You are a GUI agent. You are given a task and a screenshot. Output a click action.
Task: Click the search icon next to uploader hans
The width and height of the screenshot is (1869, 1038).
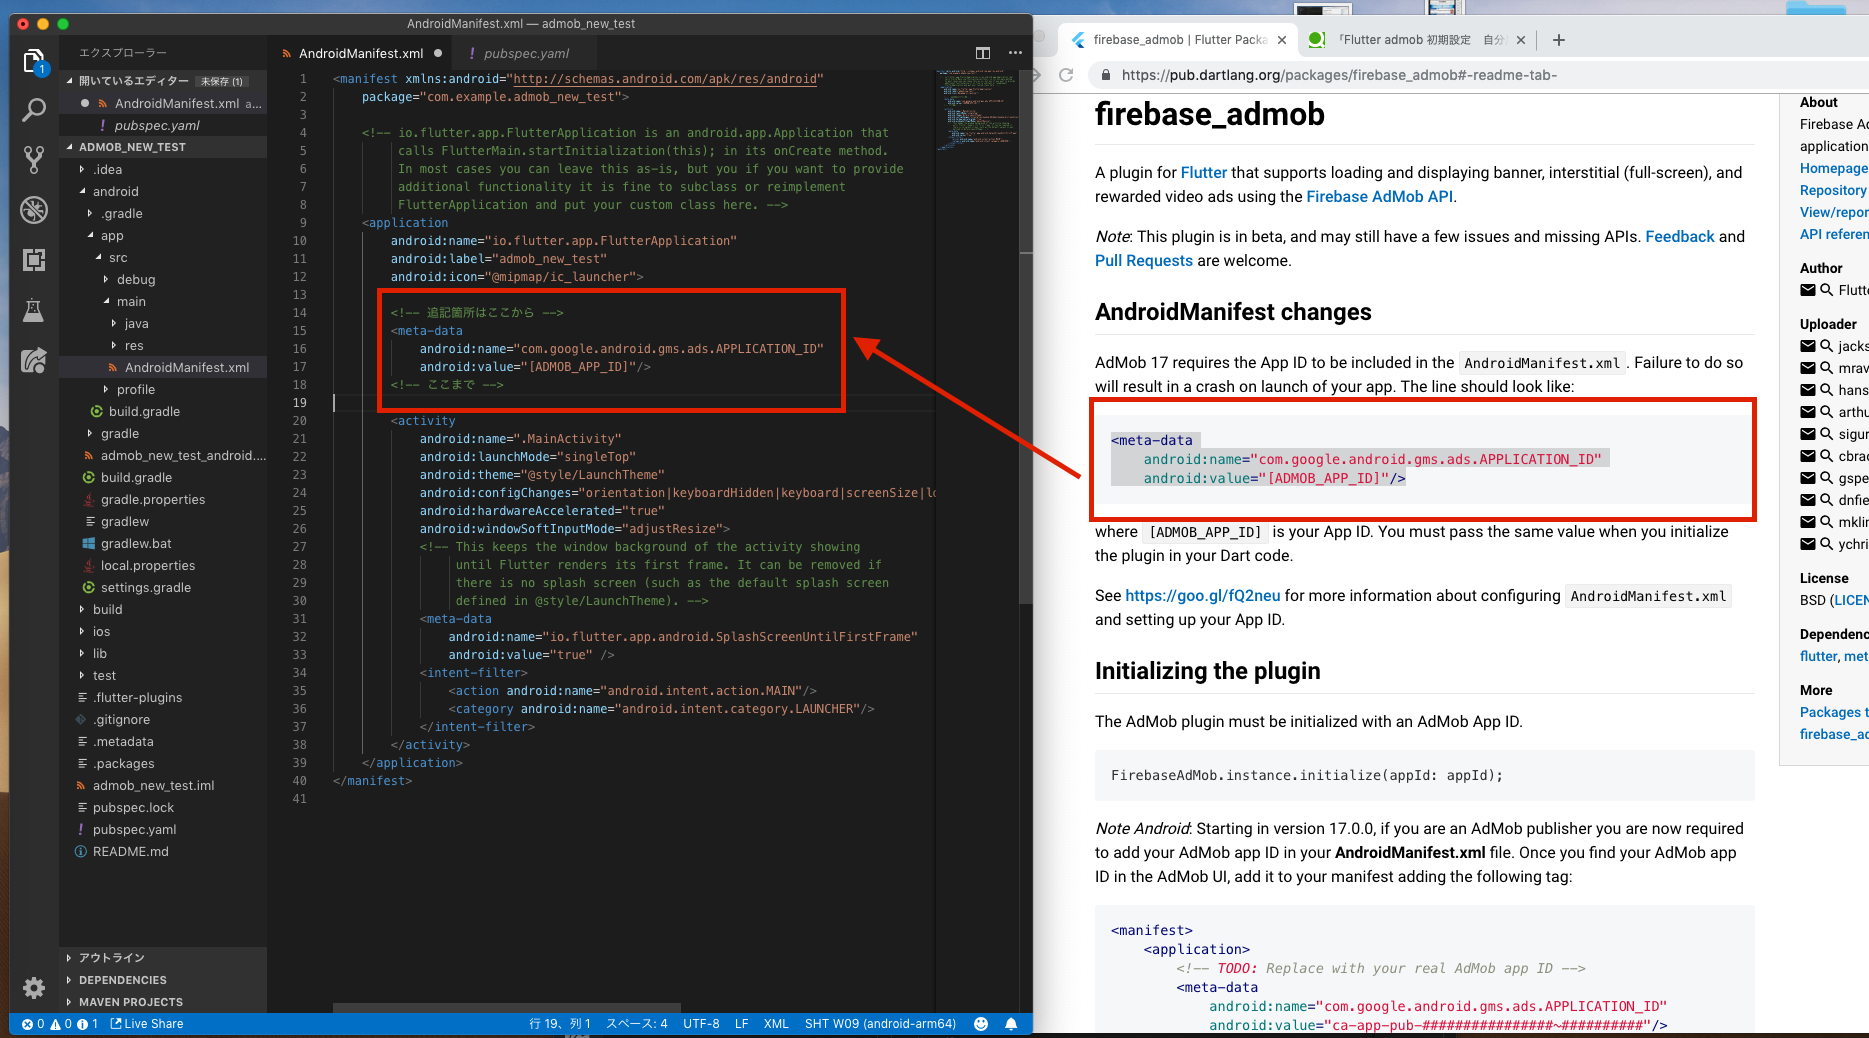pyautogui.click(x=1826, y=390)
